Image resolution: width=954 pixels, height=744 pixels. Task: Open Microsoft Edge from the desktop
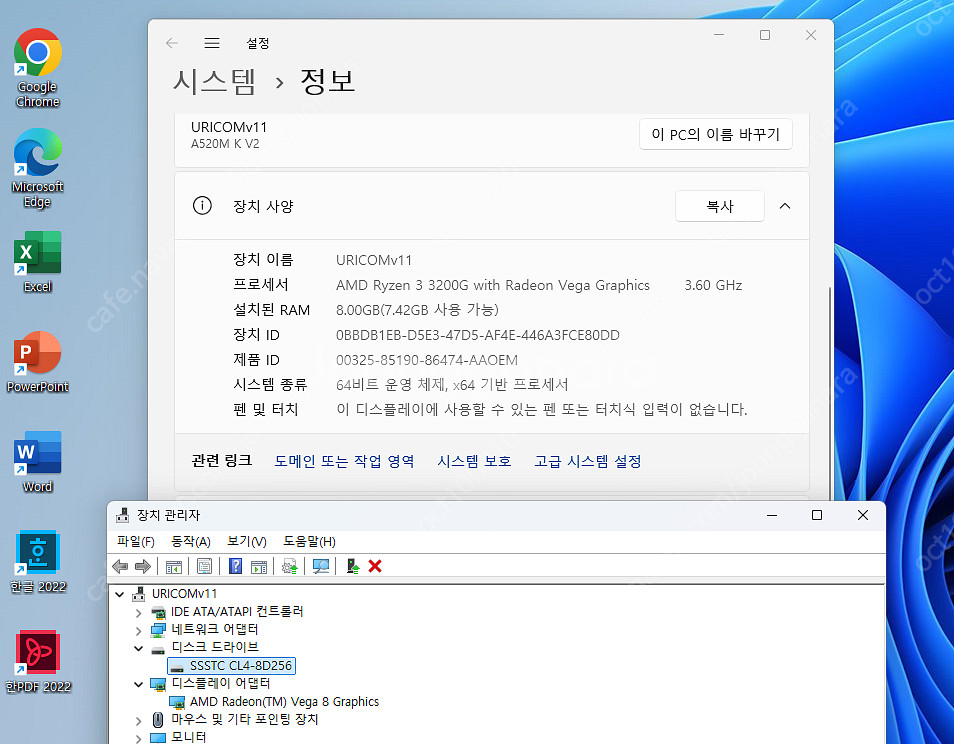[37, 155]
